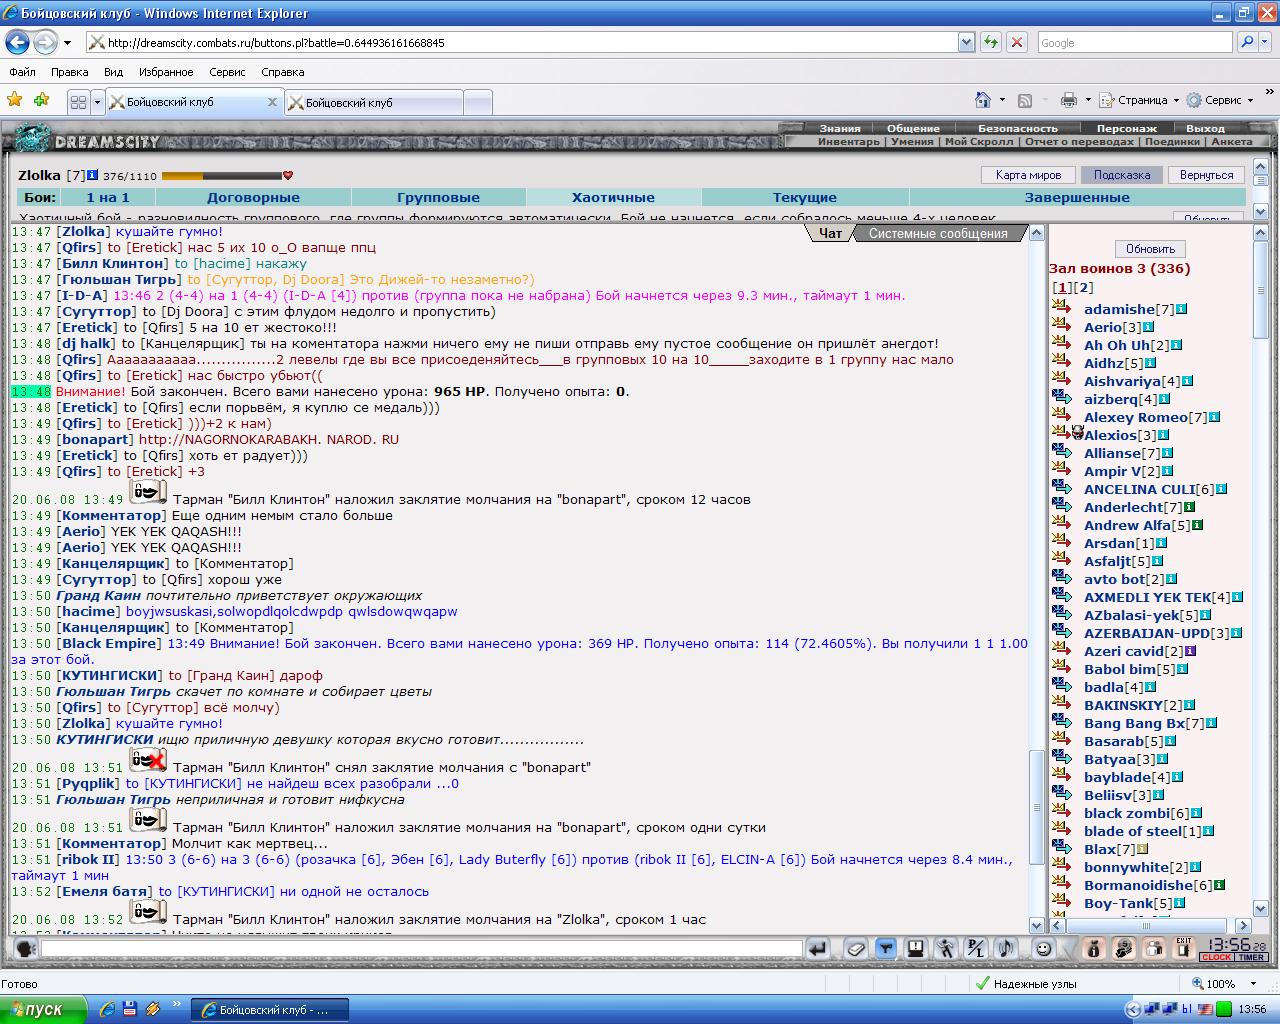Viewport: 1280px width, 1024px height.
Task: Click the running man icon
Action: click(x=945, y=948)
